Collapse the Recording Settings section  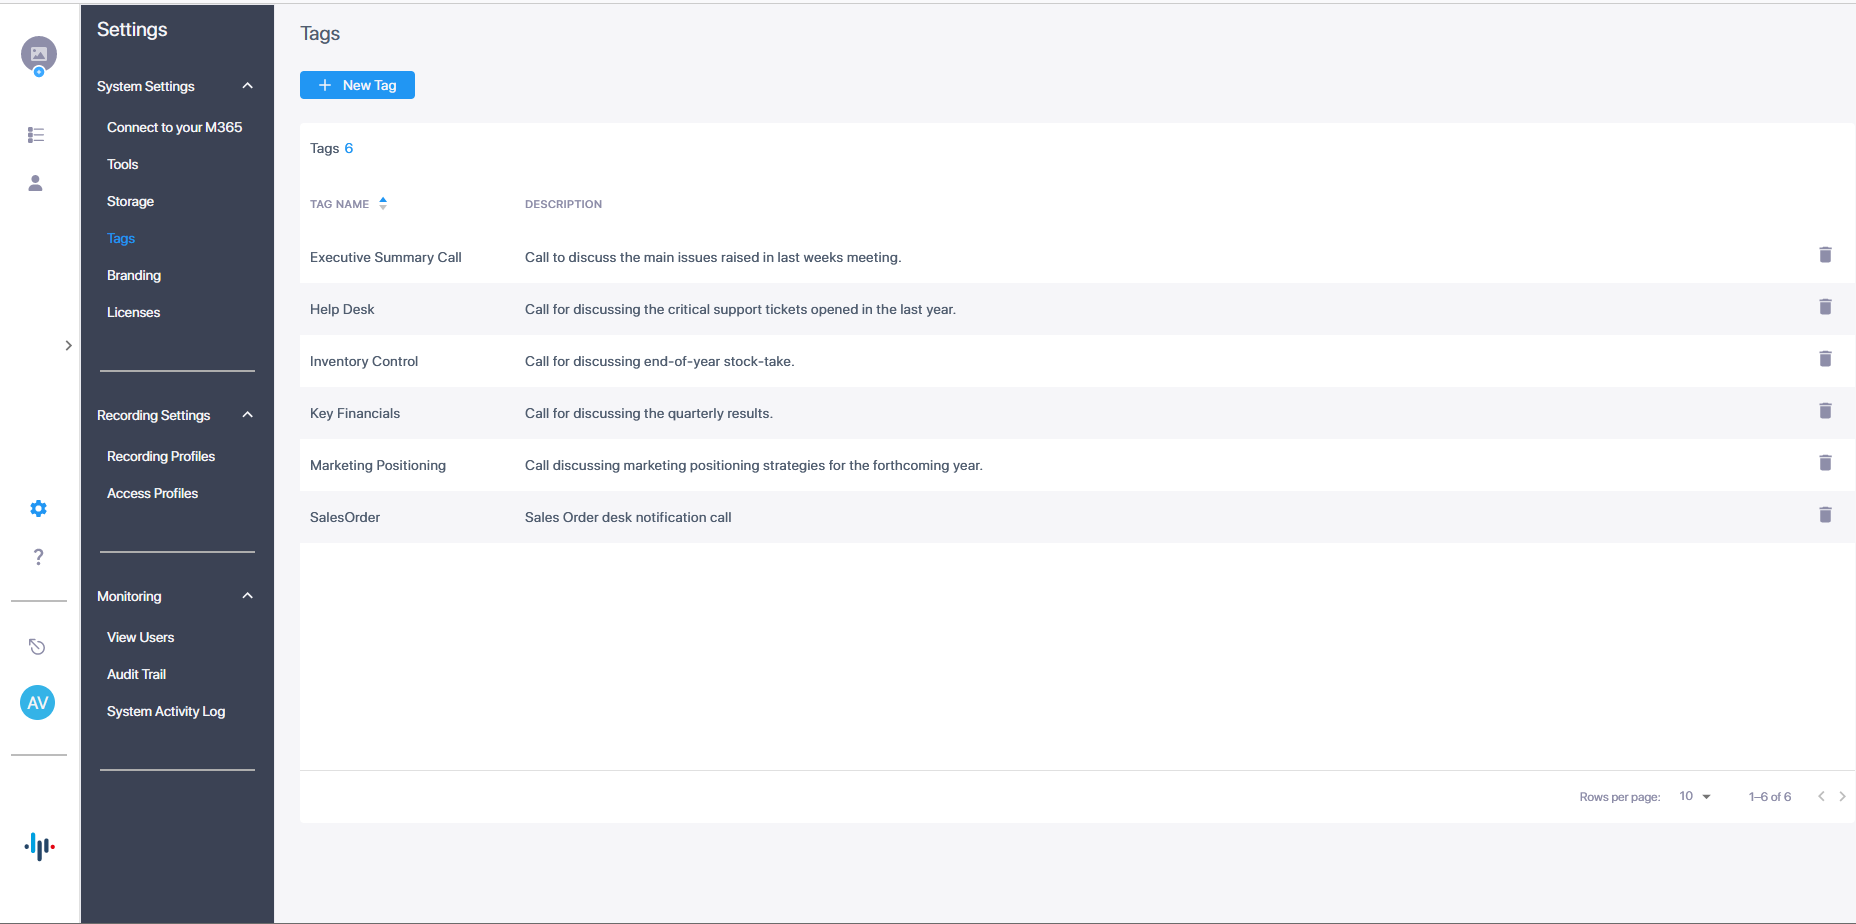[247, 415]
